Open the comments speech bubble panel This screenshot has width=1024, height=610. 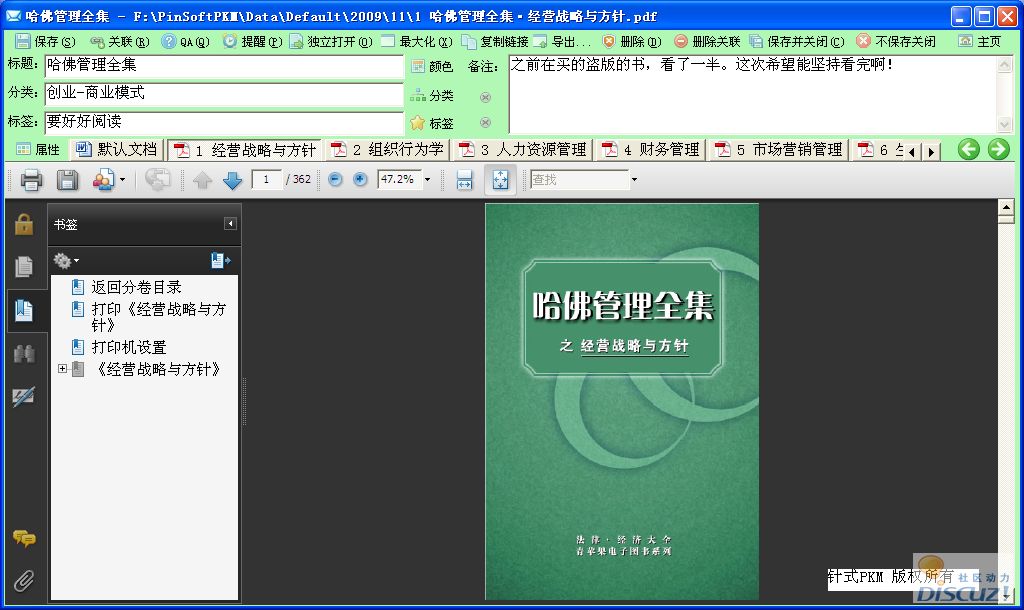[23, 539]
